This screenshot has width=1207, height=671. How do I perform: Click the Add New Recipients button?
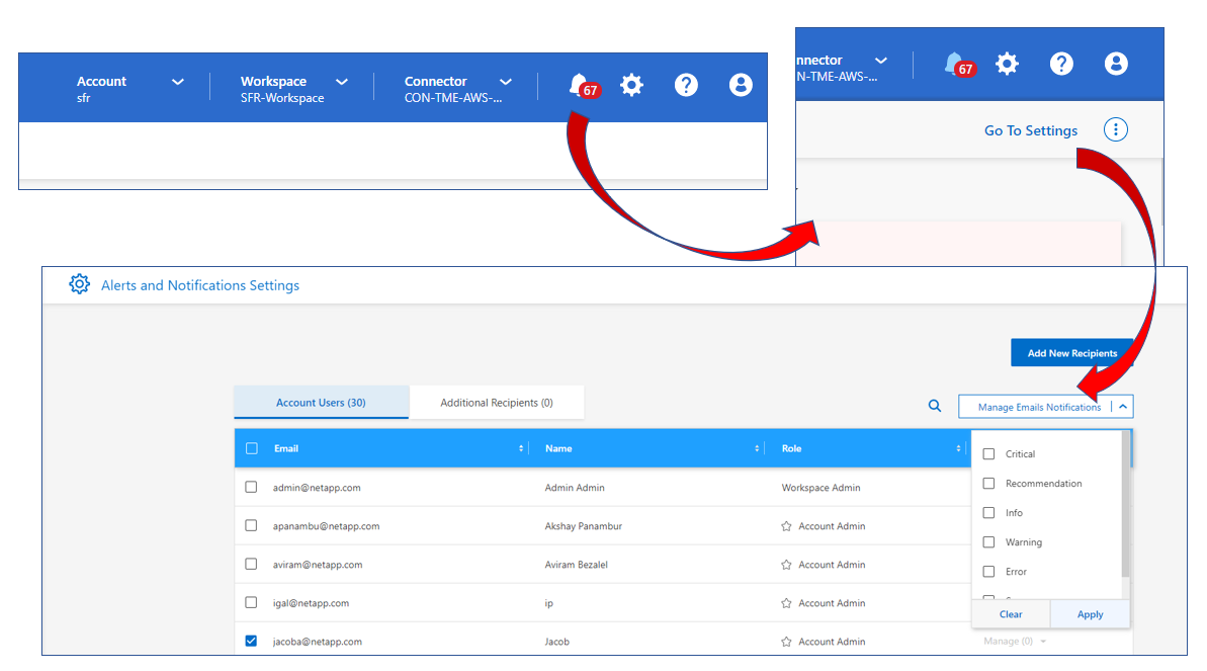1072,353
